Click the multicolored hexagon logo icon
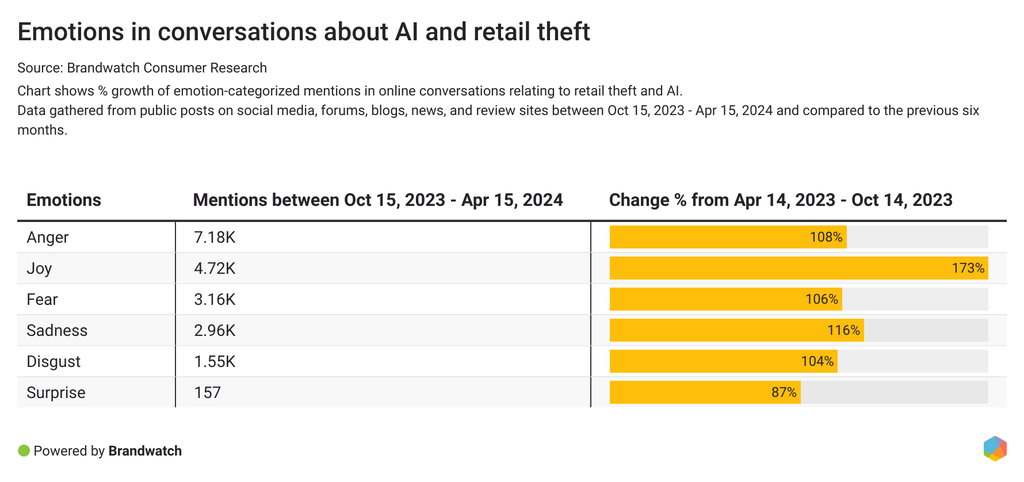Image resolution: width=1024 pixels, height=482 pixels. point(994,449)
